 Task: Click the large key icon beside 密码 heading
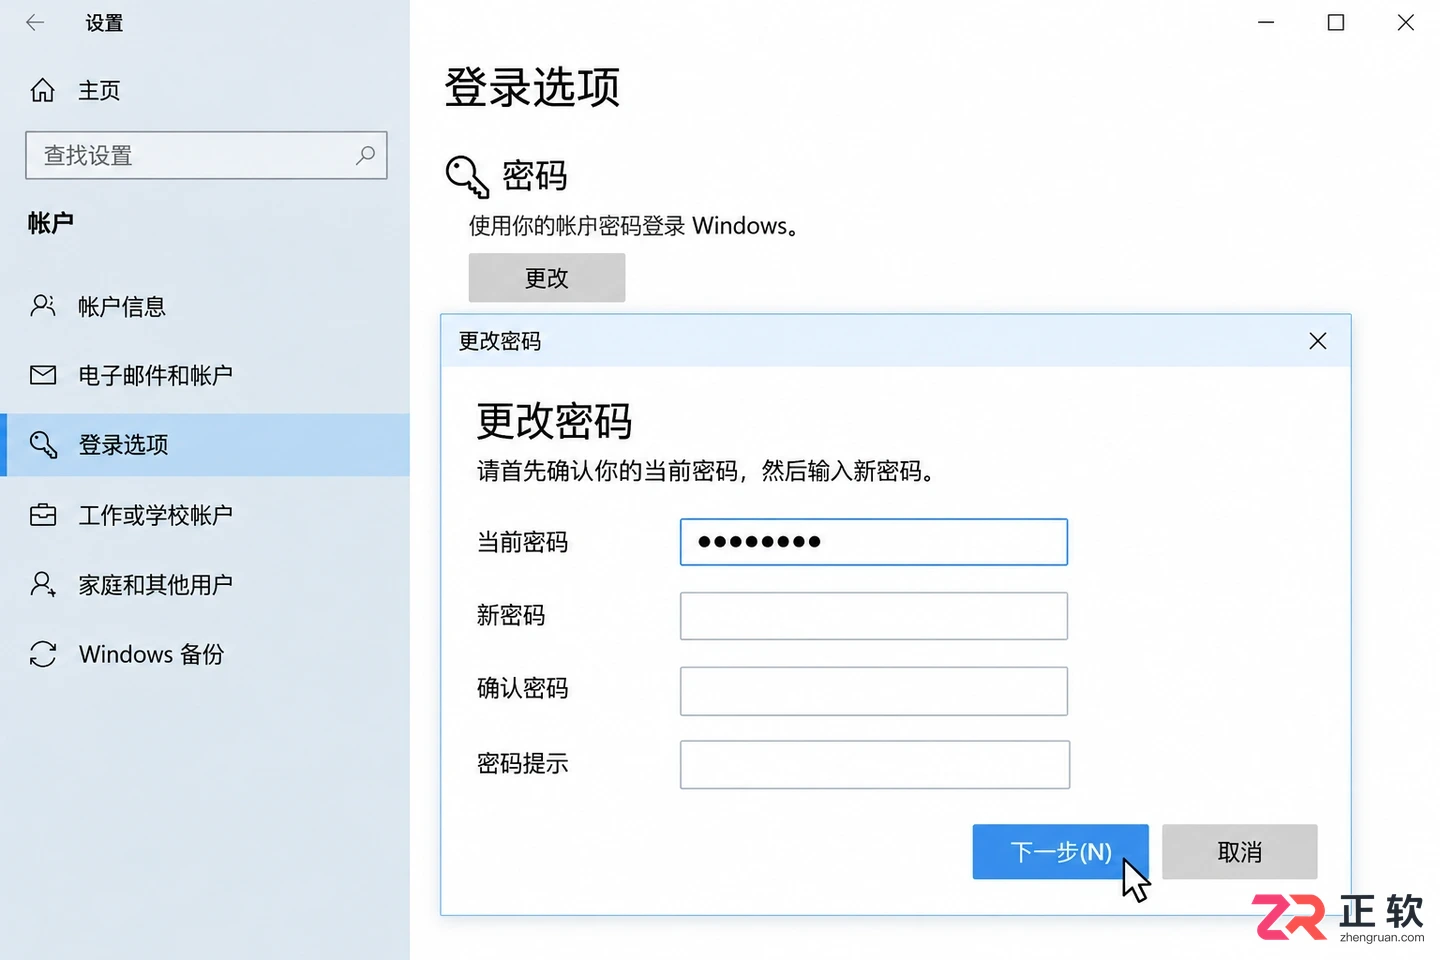(x=467, y=177)
